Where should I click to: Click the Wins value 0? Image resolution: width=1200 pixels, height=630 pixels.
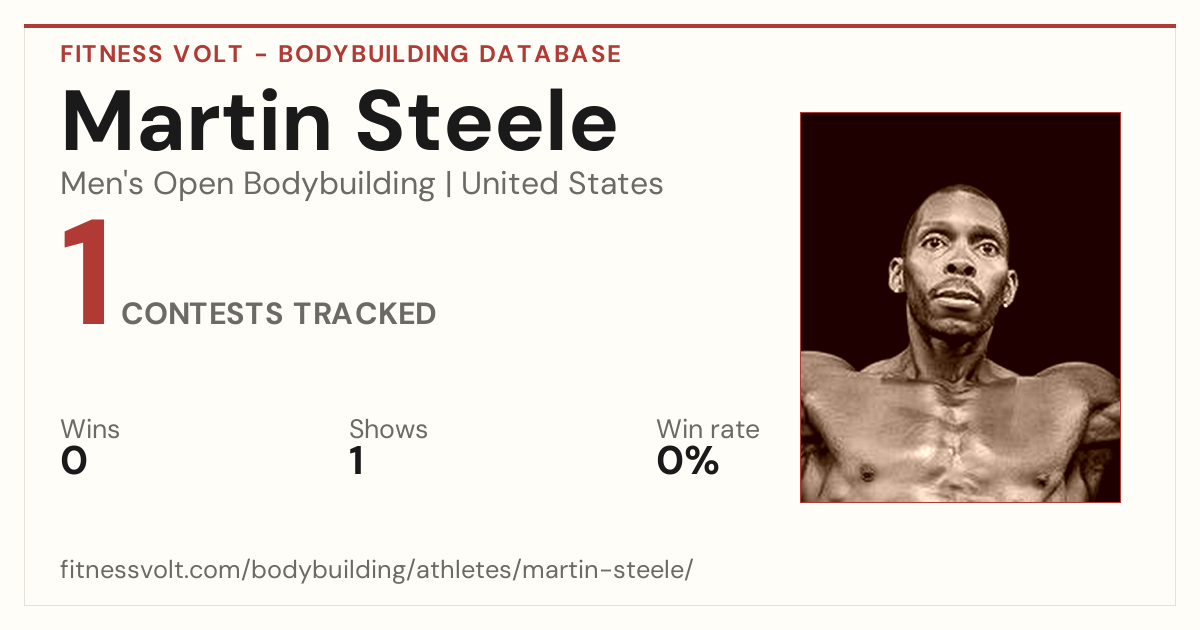74,461
